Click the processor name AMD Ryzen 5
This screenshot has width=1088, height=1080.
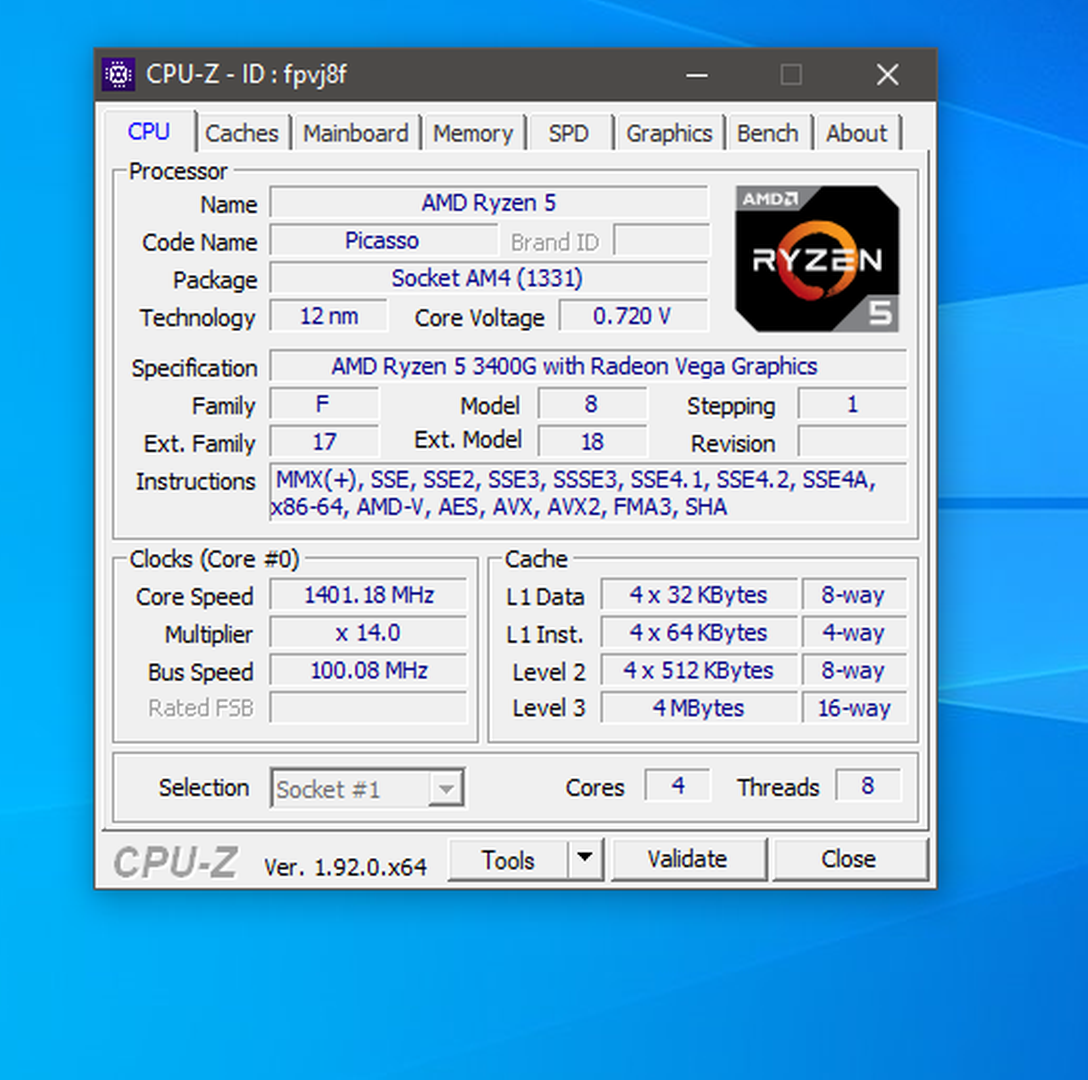pyautogui.click(x=488, y=203)
